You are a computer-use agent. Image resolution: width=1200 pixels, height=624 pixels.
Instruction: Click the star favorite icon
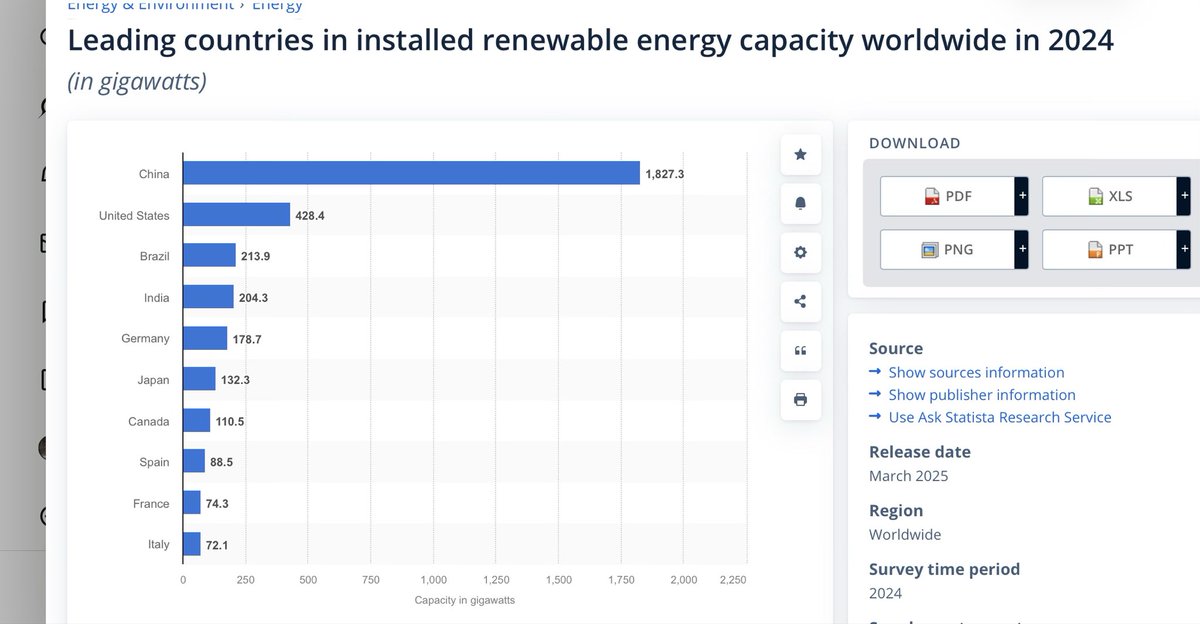(x=800, y=154)
